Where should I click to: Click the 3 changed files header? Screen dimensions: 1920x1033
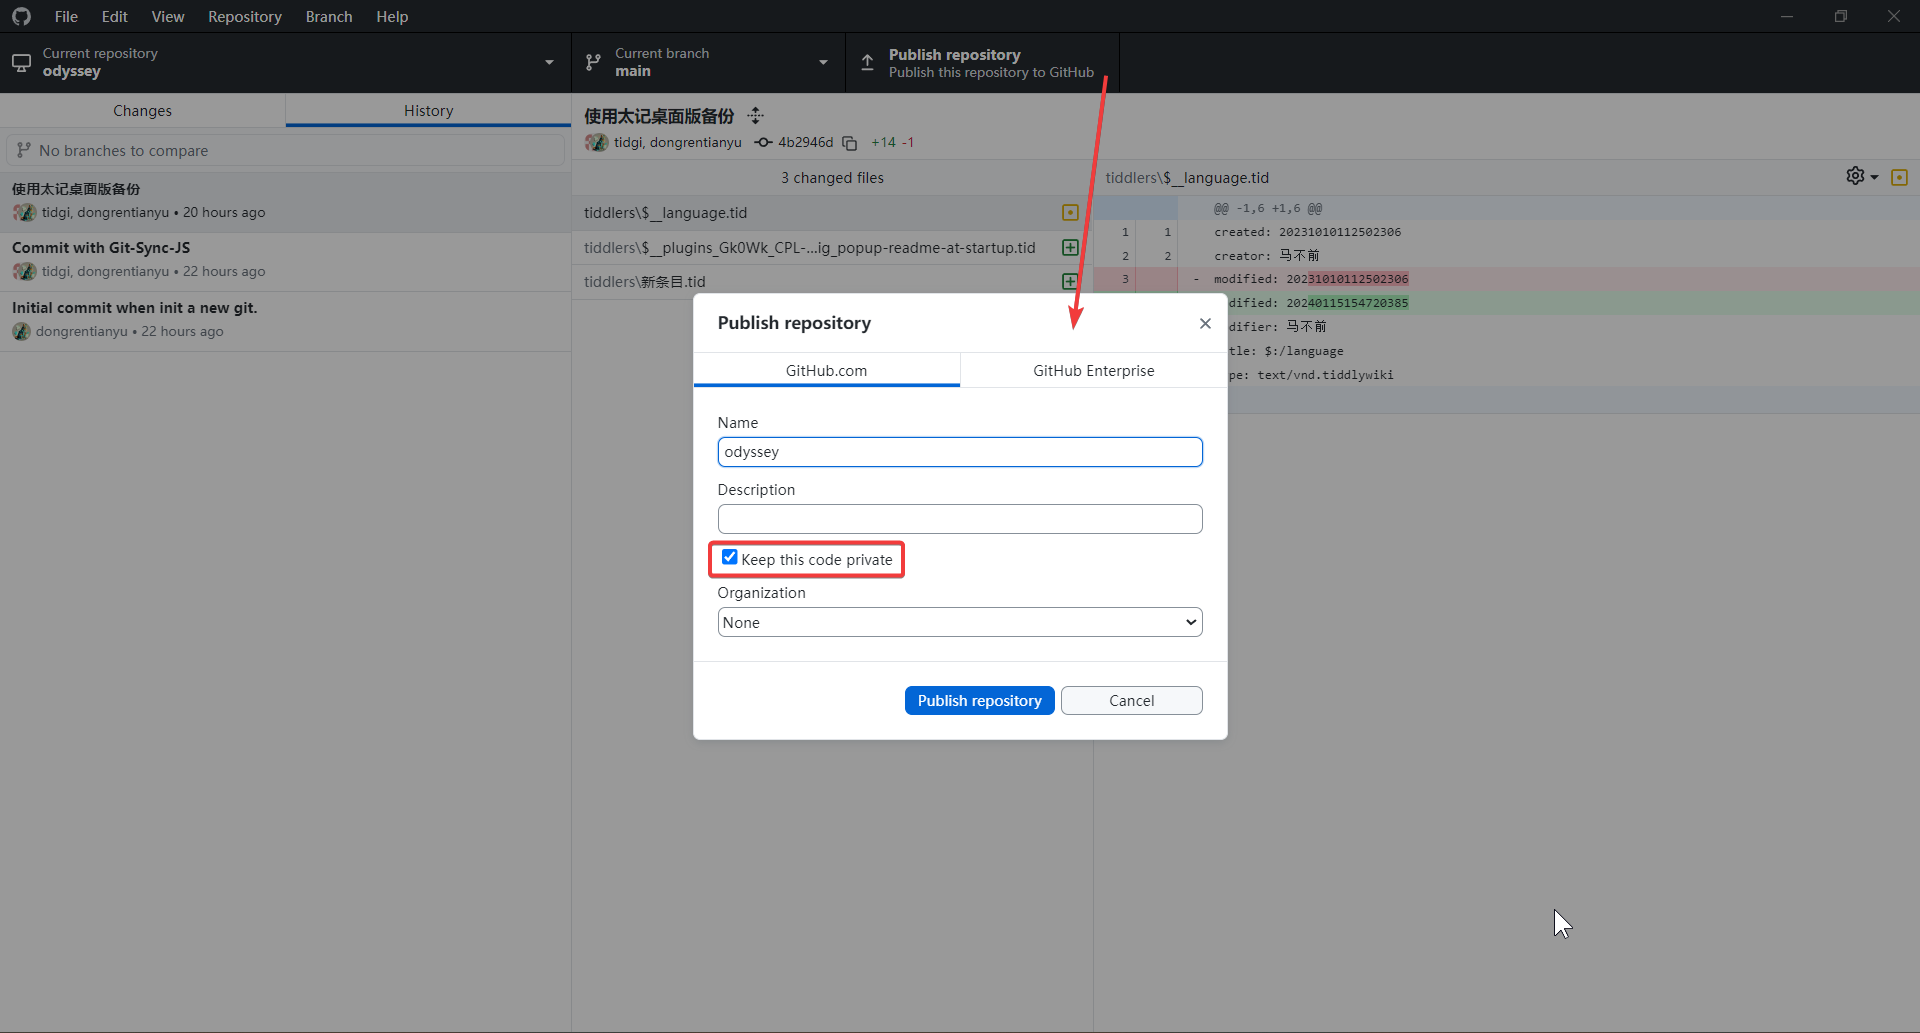832,178
